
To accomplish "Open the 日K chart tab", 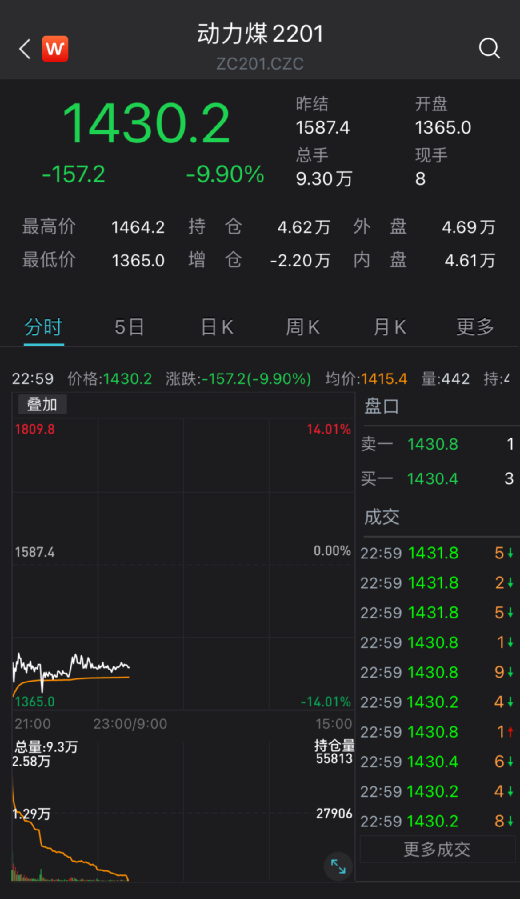I will click(x=217, y=327).
